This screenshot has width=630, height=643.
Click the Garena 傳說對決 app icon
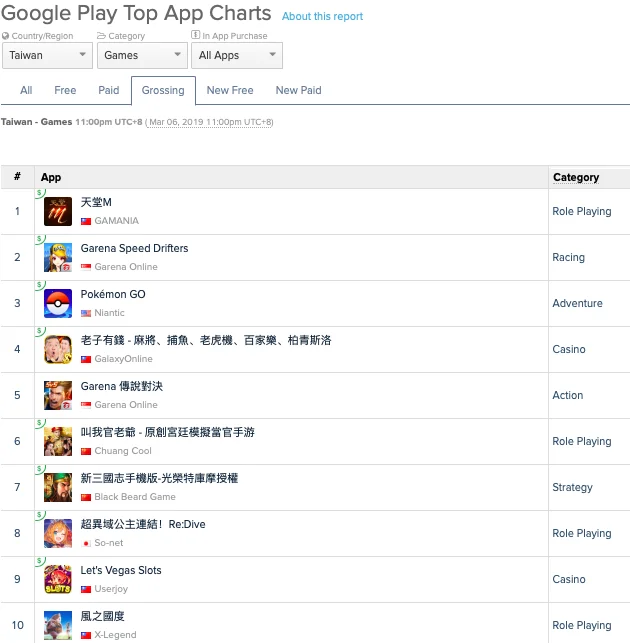point(58,395)
